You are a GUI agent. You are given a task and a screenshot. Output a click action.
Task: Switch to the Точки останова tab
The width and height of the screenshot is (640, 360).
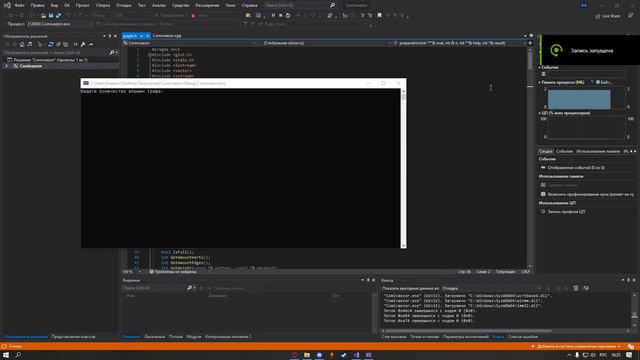tap(424, 337)
